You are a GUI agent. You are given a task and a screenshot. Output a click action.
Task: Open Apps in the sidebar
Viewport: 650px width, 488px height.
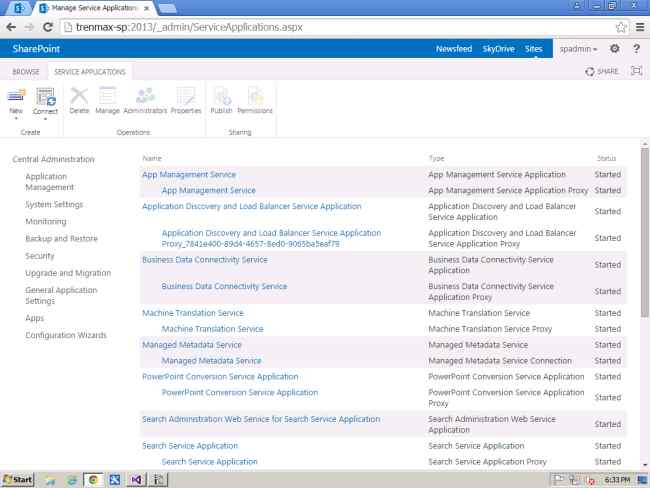[34, 318]
